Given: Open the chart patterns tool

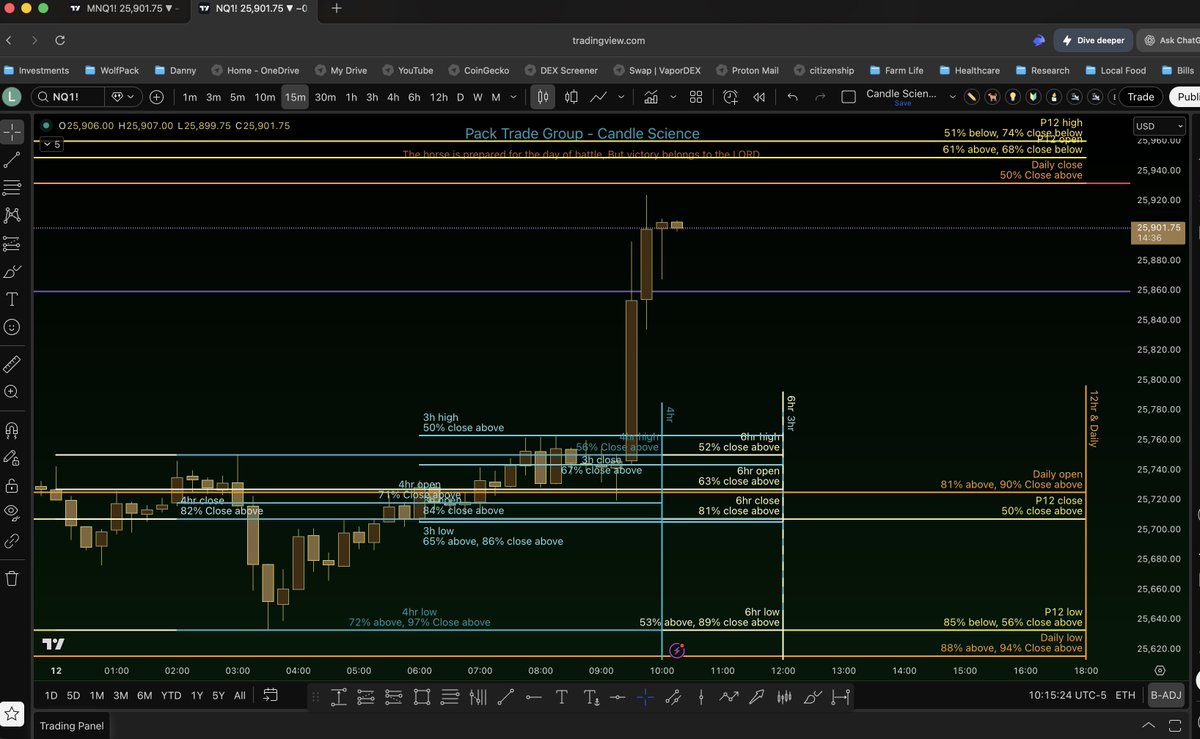Looking at the screenshot, I should (x=12, y=215).
